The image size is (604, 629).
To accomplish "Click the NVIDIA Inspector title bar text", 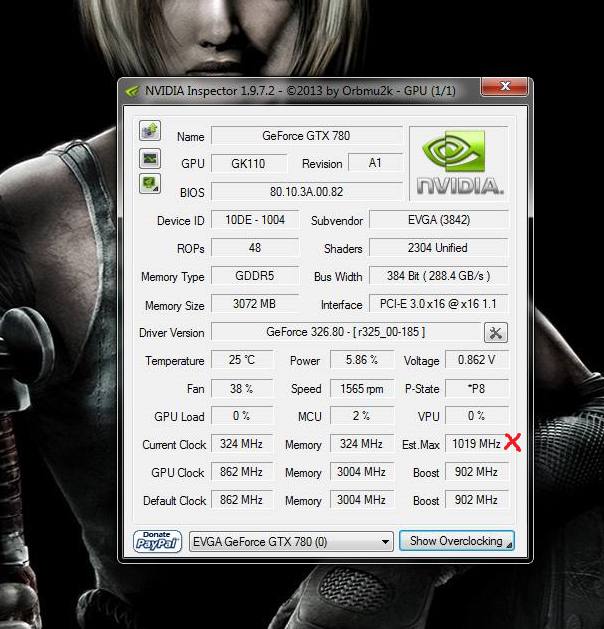I will click(x=300, y=91).
